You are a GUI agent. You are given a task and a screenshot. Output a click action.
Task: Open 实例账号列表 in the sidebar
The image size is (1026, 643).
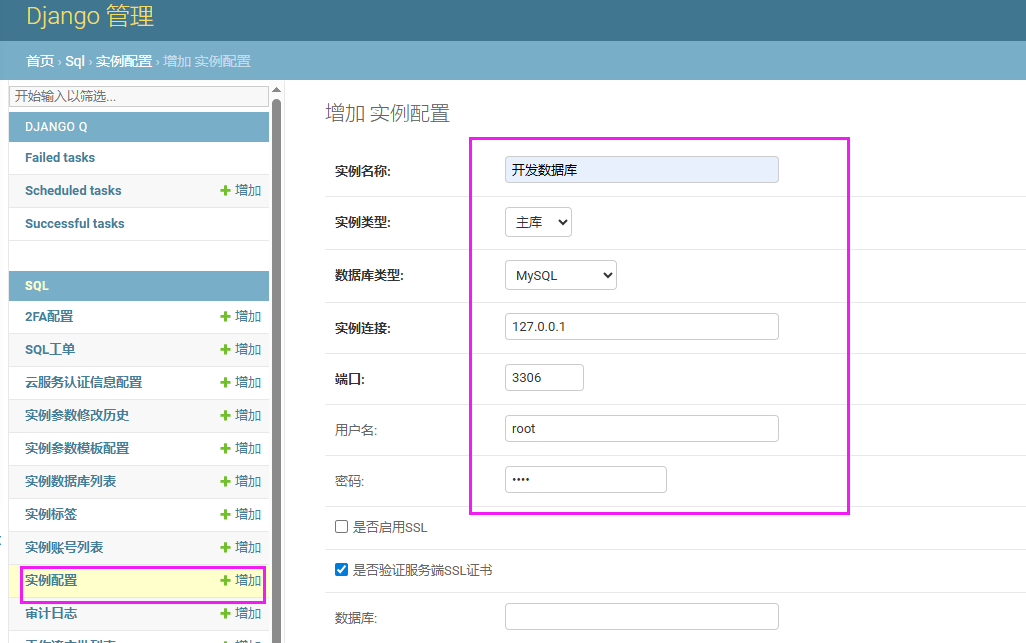64,547
